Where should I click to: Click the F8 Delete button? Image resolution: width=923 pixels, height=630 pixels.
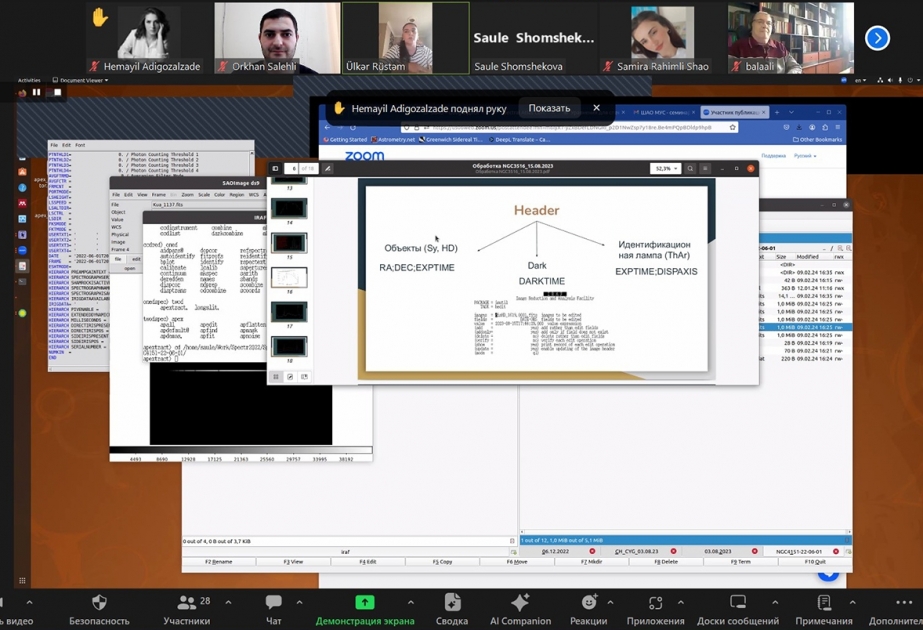click(666, 562)
